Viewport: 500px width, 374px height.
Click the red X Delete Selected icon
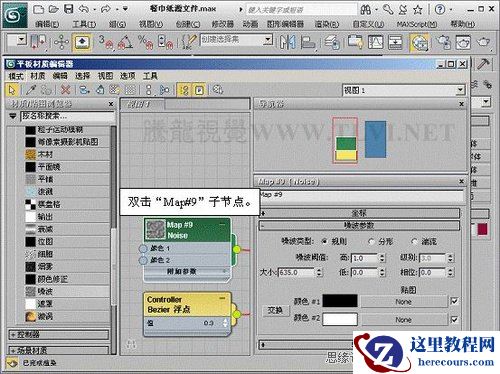pos(66,90)
